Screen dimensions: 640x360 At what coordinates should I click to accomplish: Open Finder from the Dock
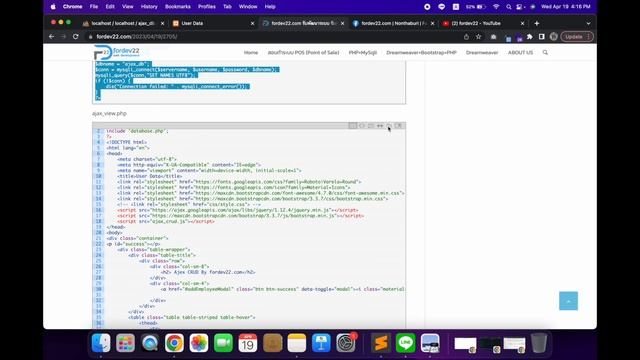(101, 343)
